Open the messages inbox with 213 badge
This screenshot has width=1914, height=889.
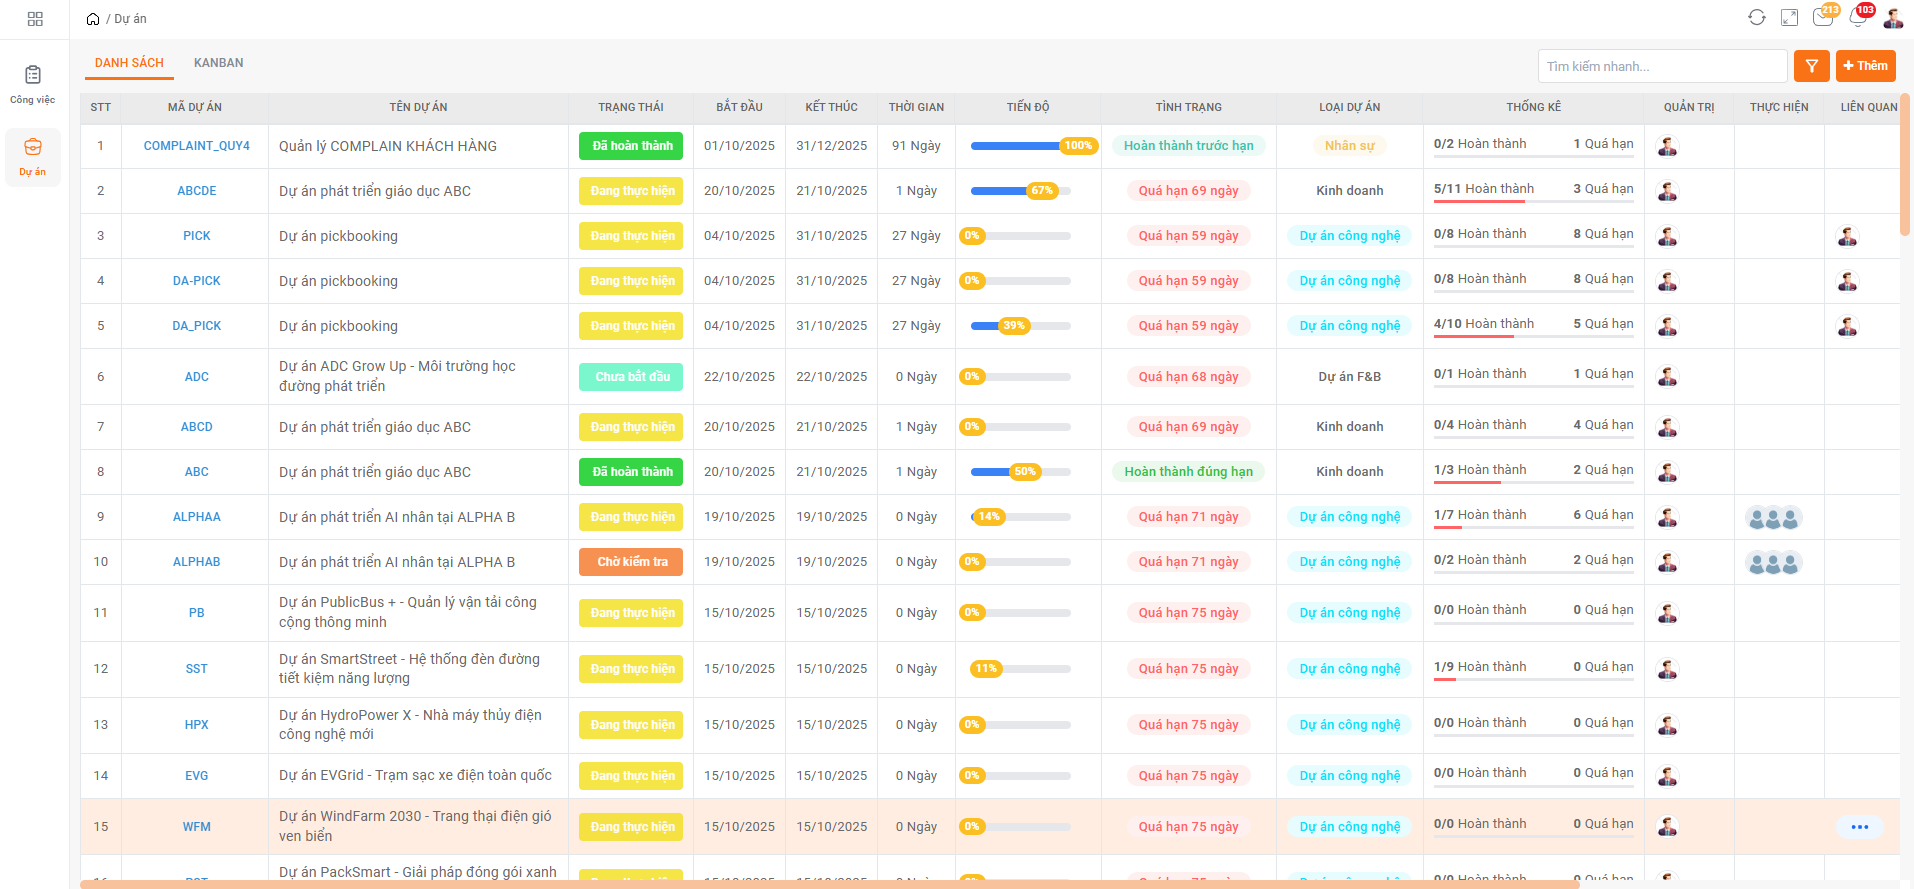[1822, 18]
